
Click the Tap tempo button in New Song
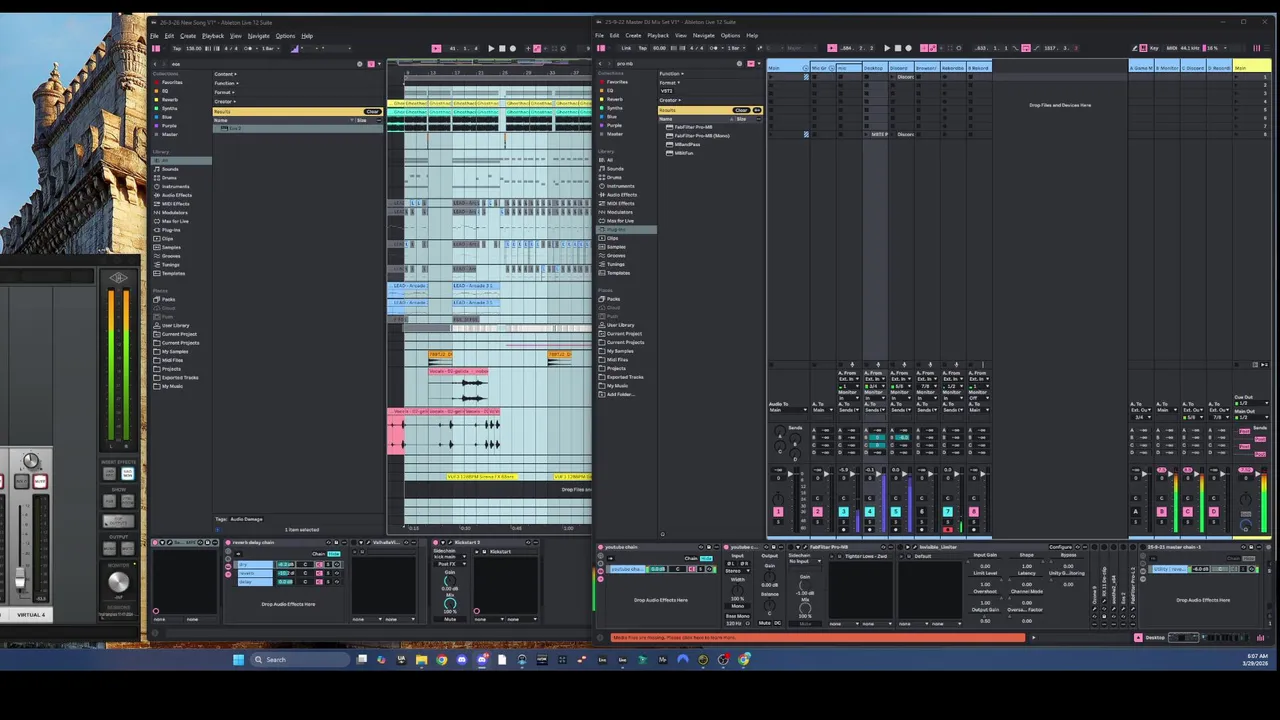(177, 48)
